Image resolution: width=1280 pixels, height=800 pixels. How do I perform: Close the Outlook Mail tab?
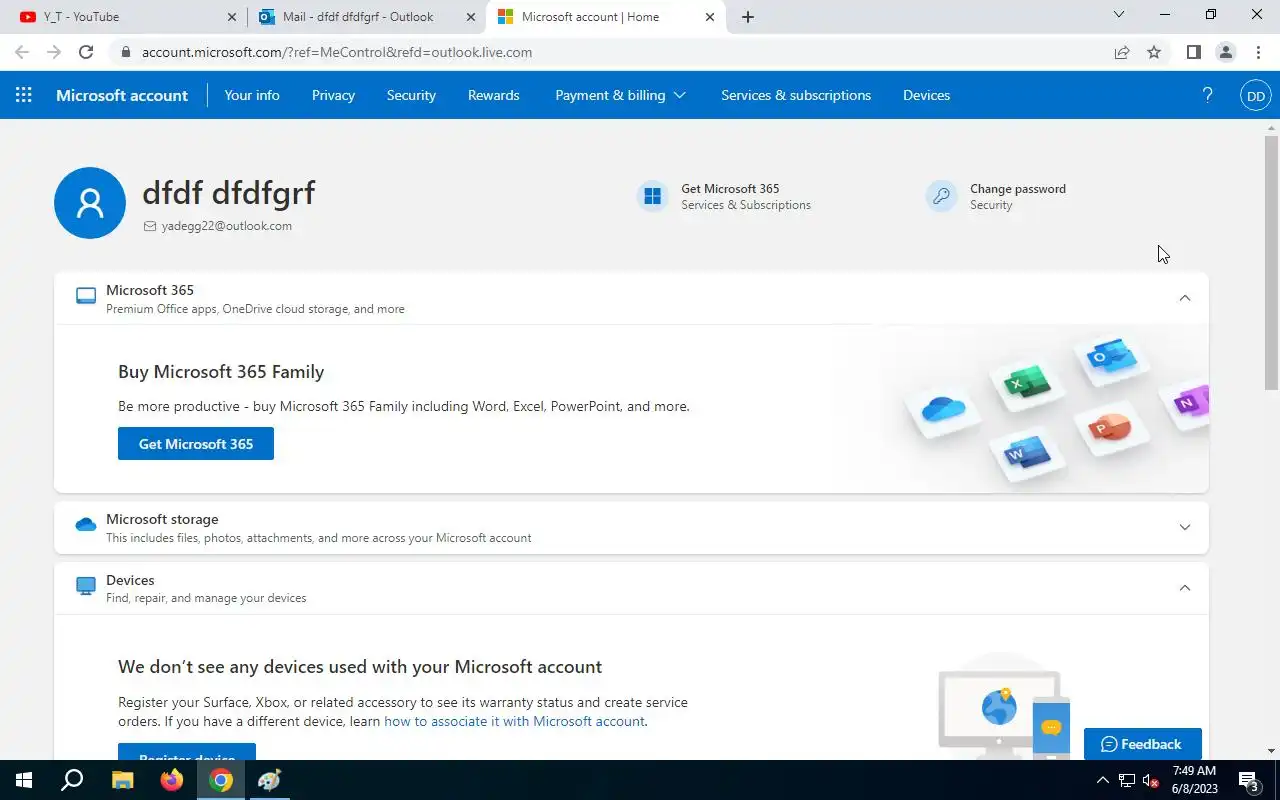tap(471, 17)
